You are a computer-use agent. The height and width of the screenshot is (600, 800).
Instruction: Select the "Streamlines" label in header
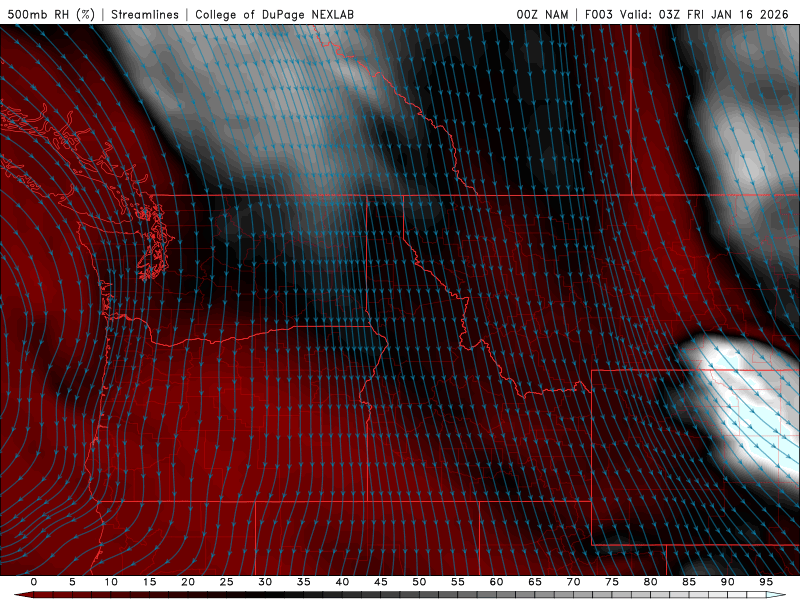145,14
